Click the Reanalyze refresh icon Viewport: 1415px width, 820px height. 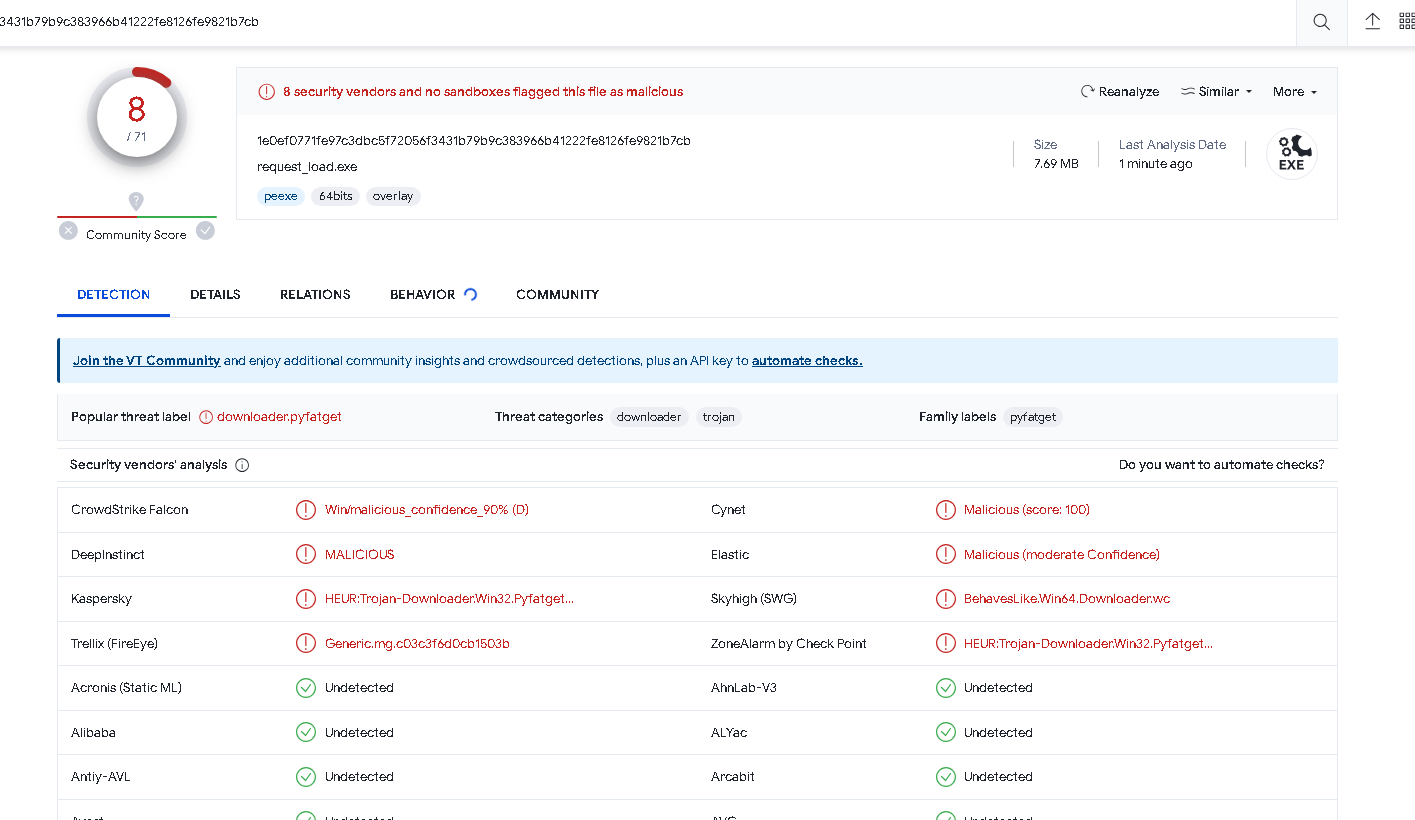click(x=1088, y=92)
